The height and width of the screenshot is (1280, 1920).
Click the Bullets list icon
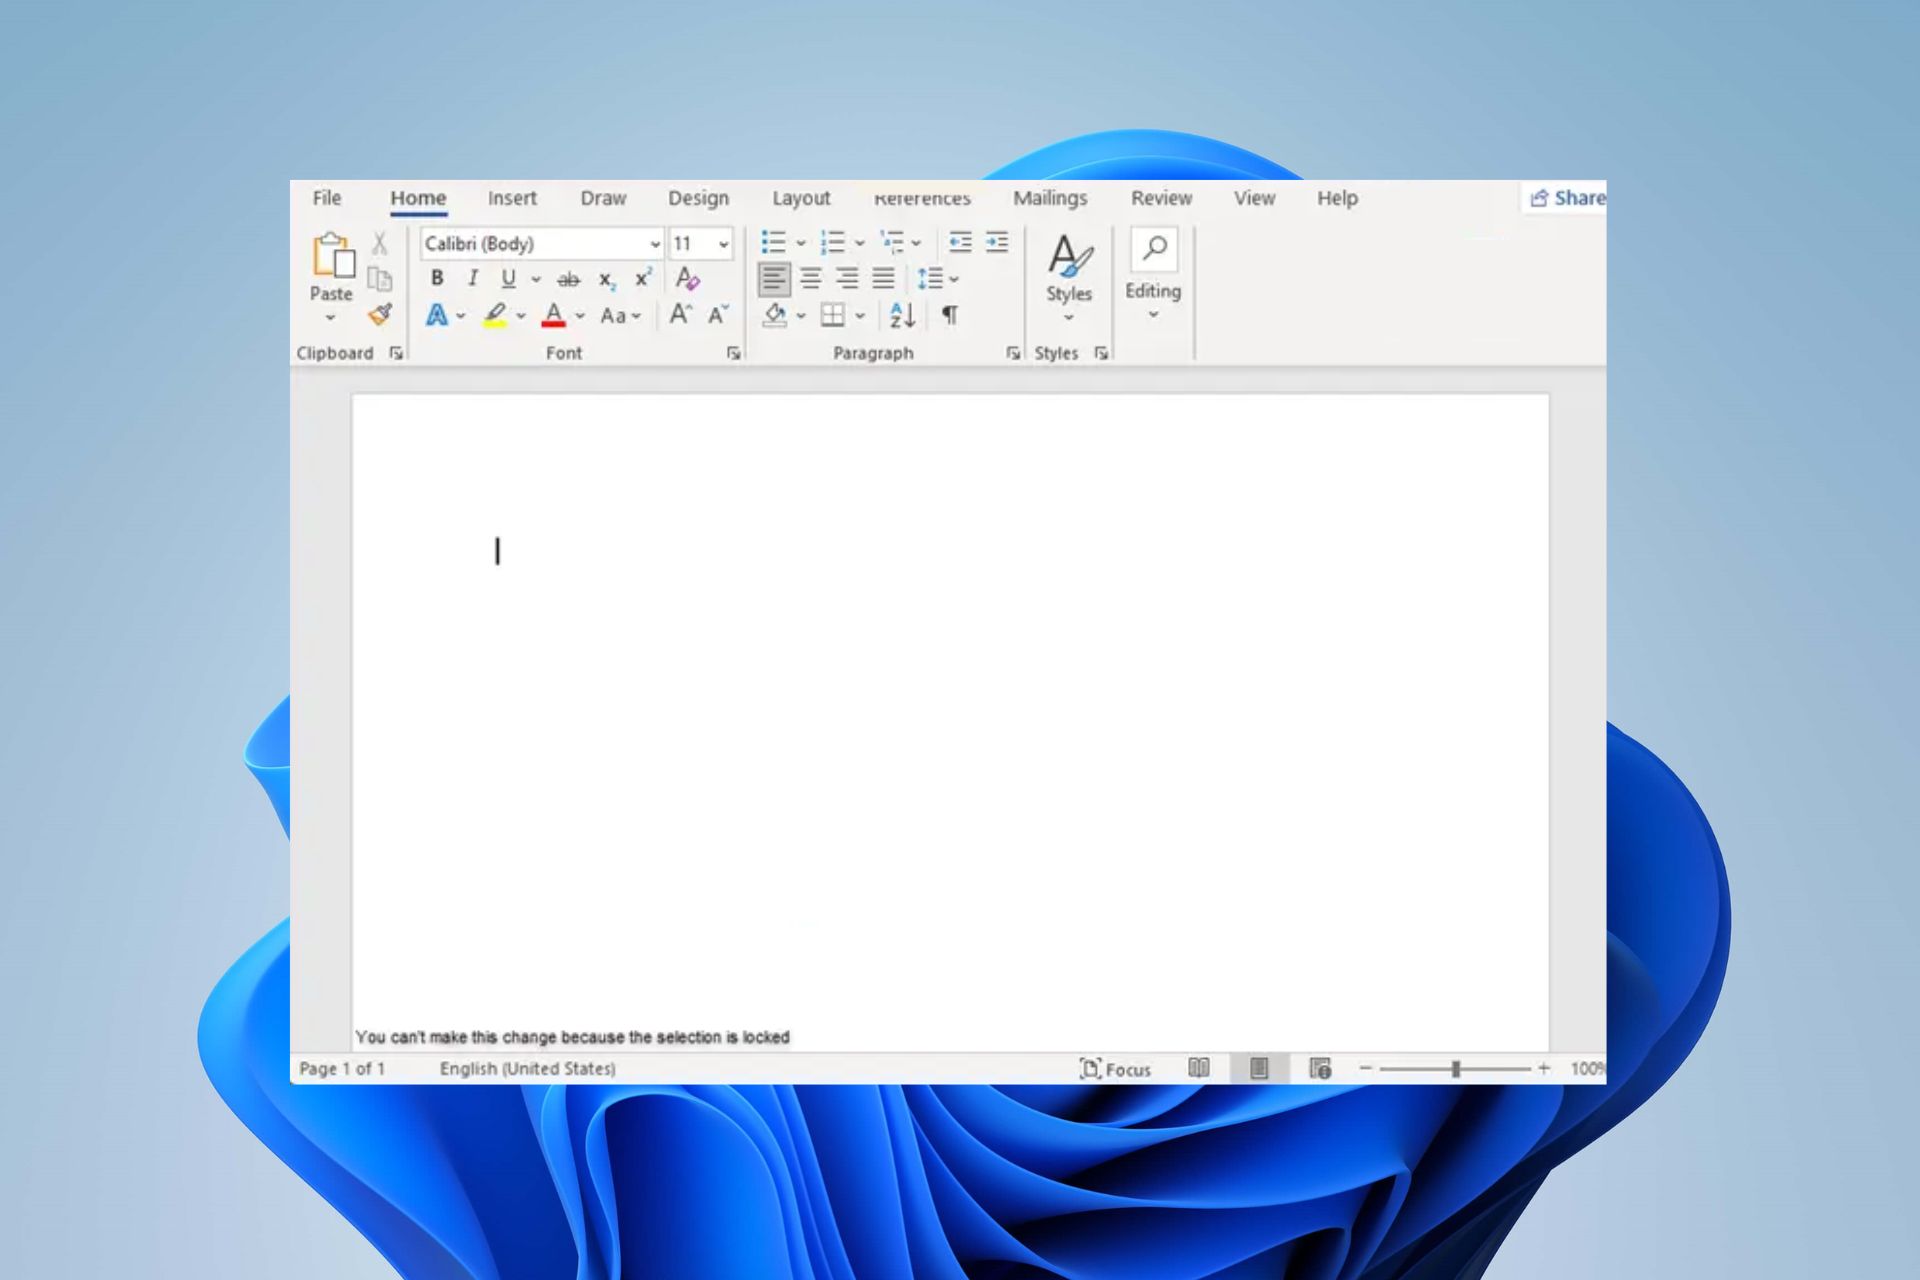pos(773,242)
